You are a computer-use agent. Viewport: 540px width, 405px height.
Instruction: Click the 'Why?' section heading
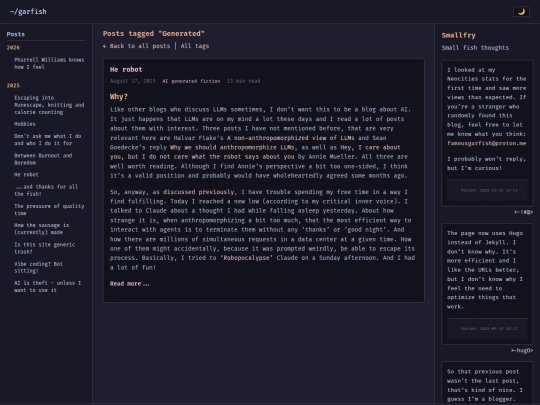[119, 97]
